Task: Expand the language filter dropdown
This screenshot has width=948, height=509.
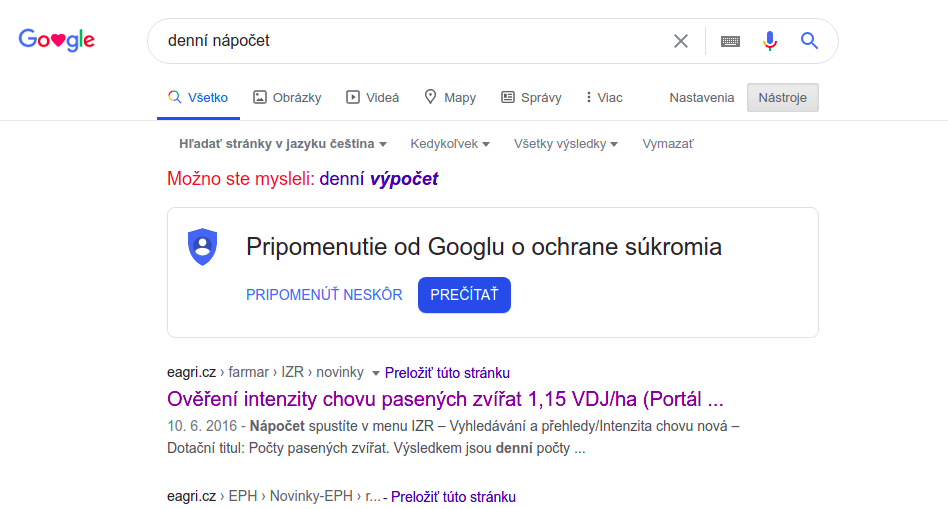Action: coord(282,144)
